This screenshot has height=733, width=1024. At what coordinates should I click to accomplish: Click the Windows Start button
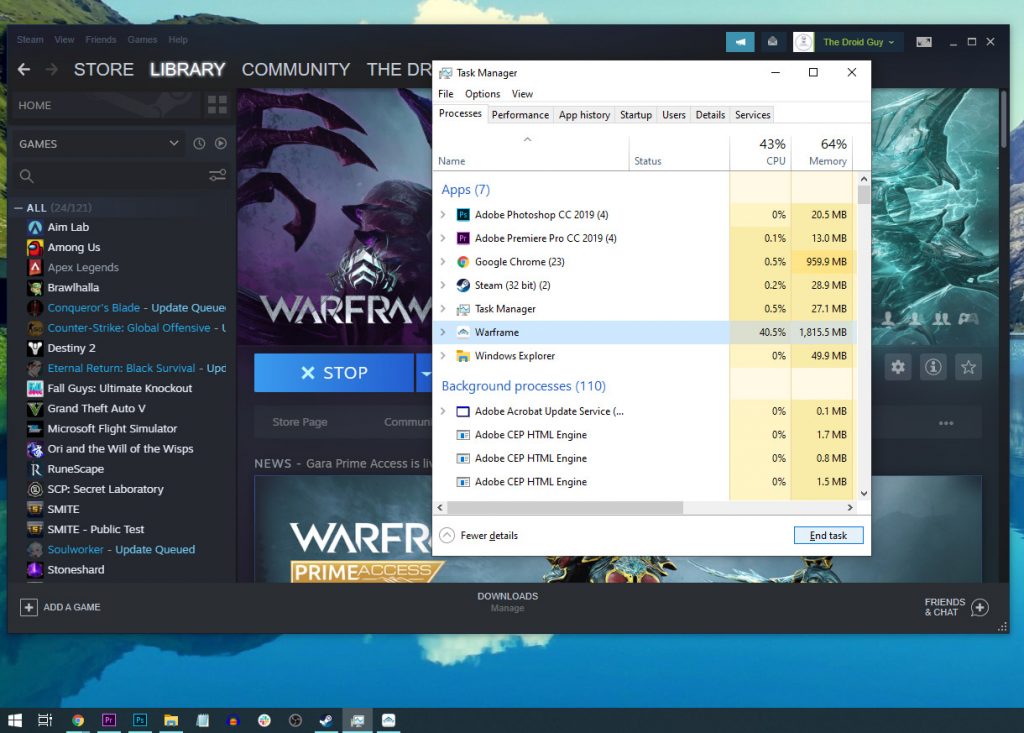[15, 720]
